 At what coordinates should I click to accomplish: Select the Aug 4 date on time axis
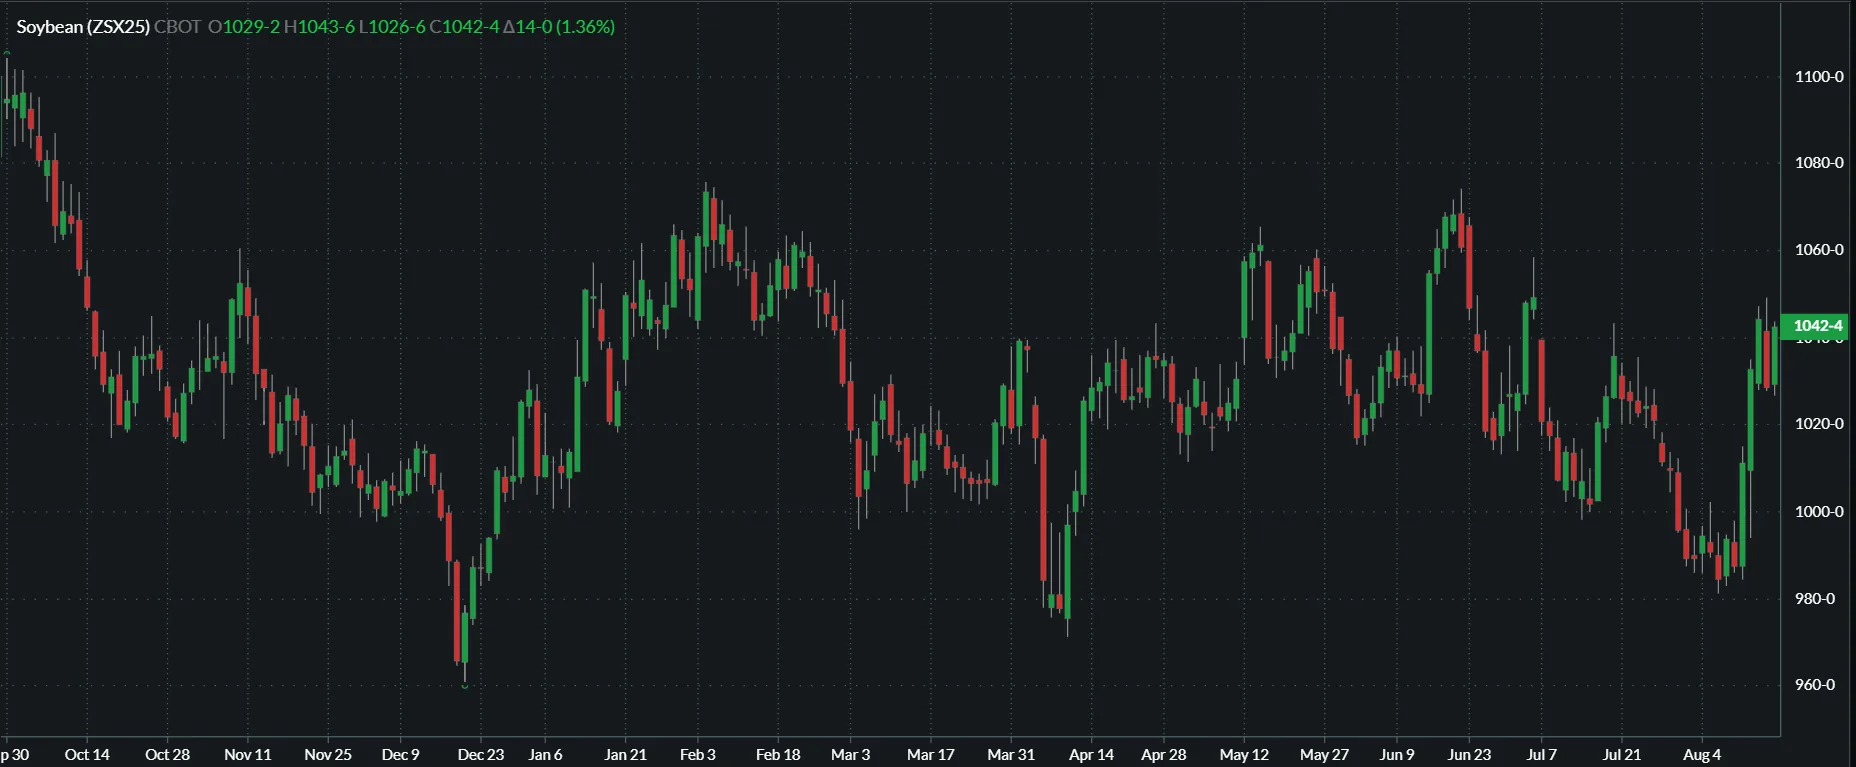pyautogui.click(x=1701, y=755)
